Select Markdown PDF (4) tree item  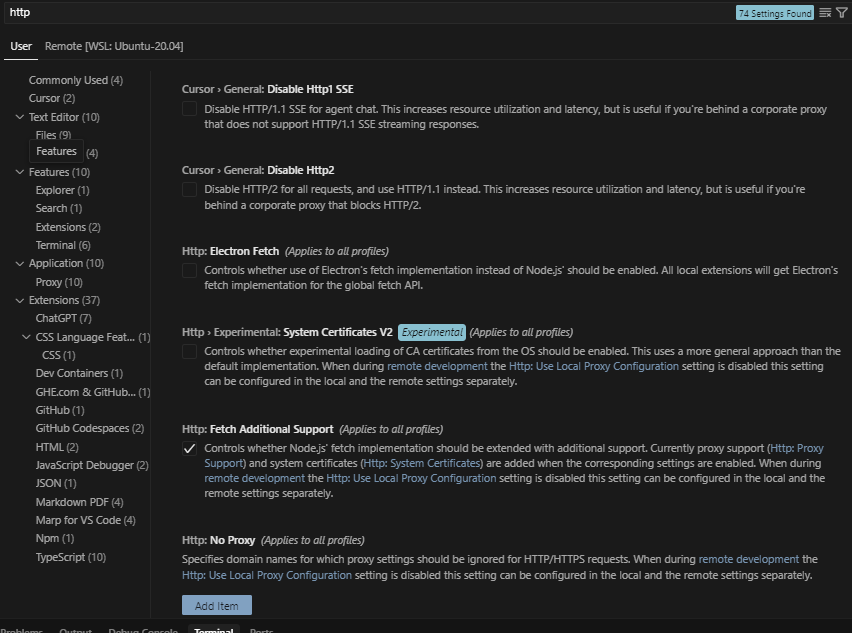pos(79,502)
